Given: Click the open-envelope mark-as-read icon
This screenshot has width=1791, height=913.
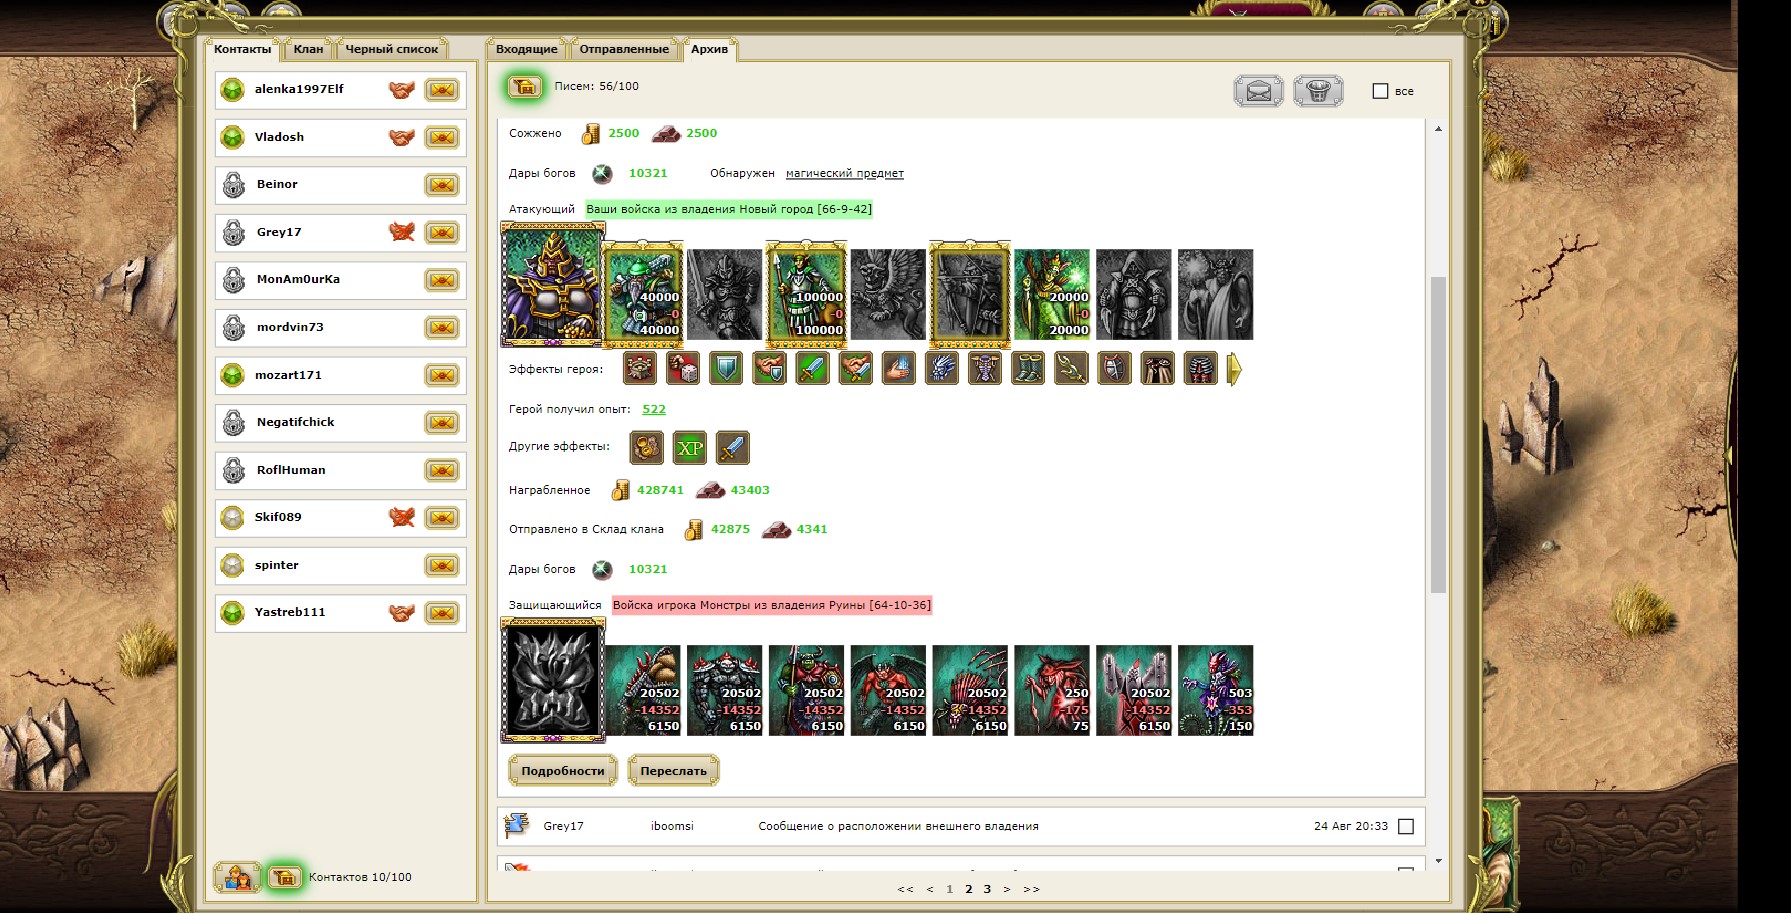Looking at the screenshot, I should coord(1259,91).
